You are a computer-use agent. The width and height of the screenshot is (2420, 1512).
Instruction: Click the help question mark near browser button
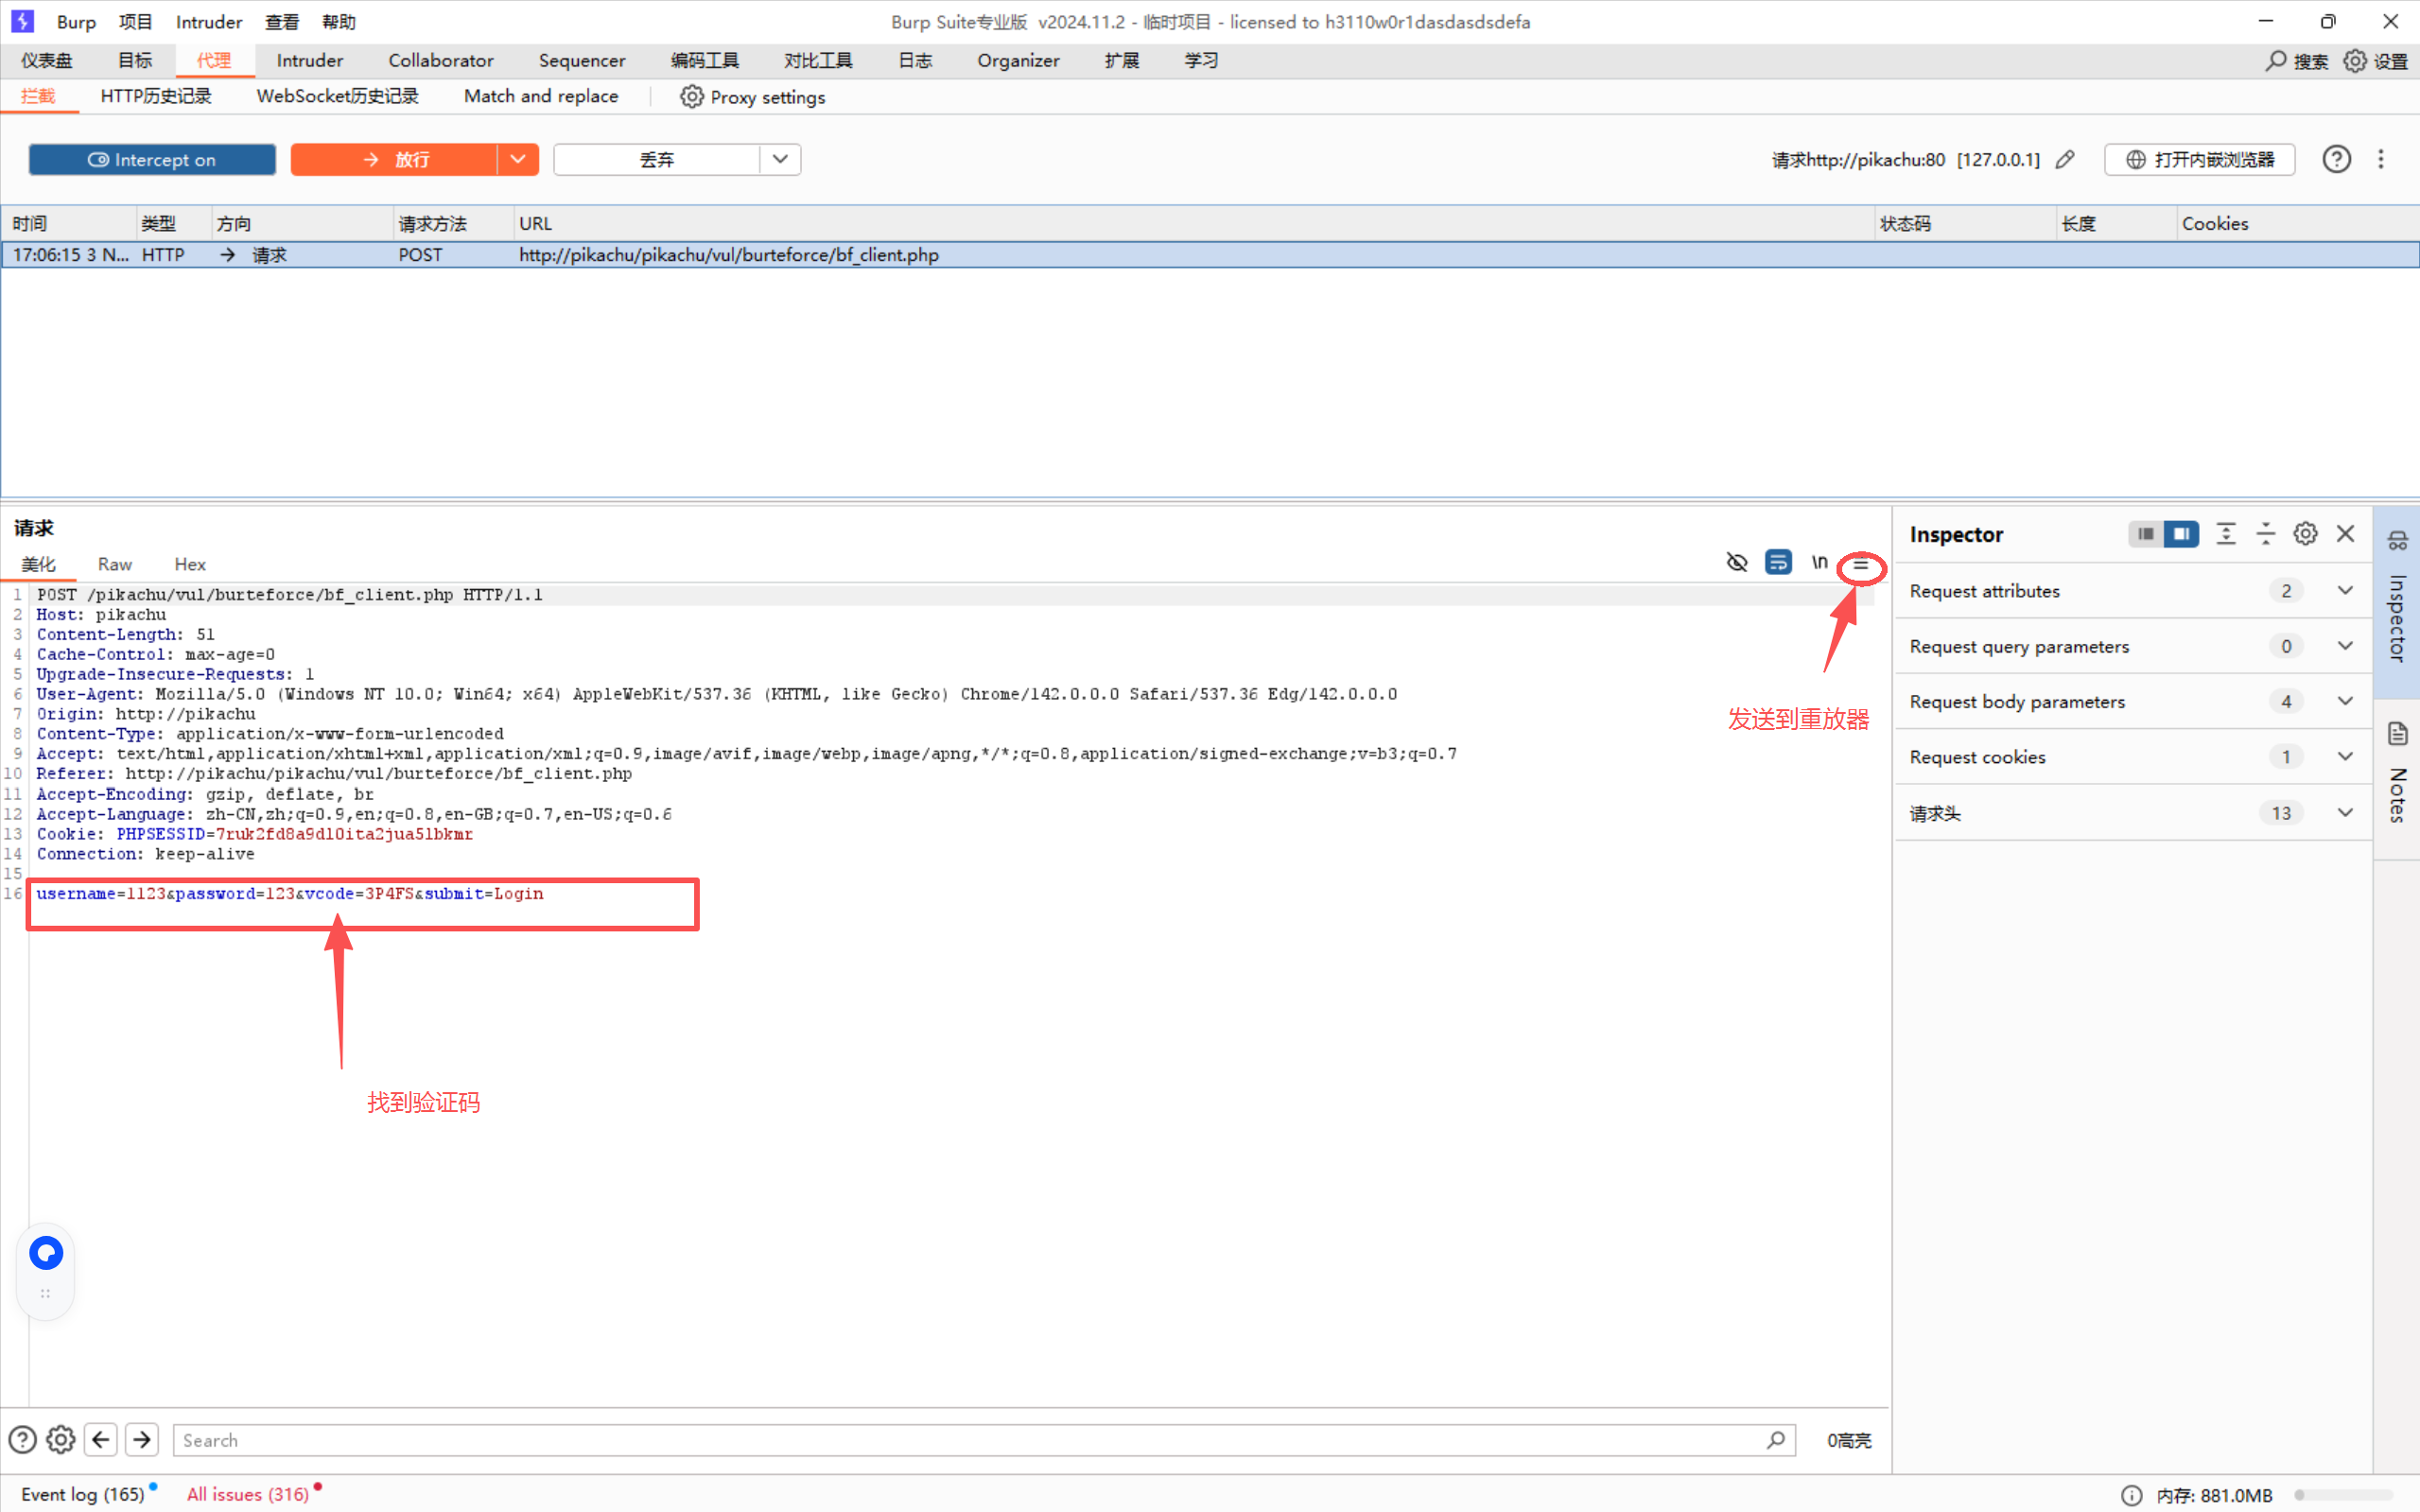(2336, 159)
